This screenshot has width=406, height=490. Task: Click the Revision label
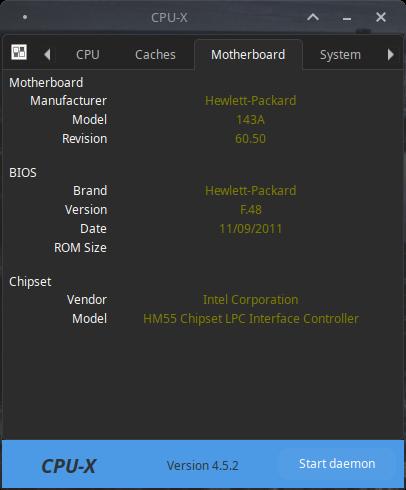85,139
